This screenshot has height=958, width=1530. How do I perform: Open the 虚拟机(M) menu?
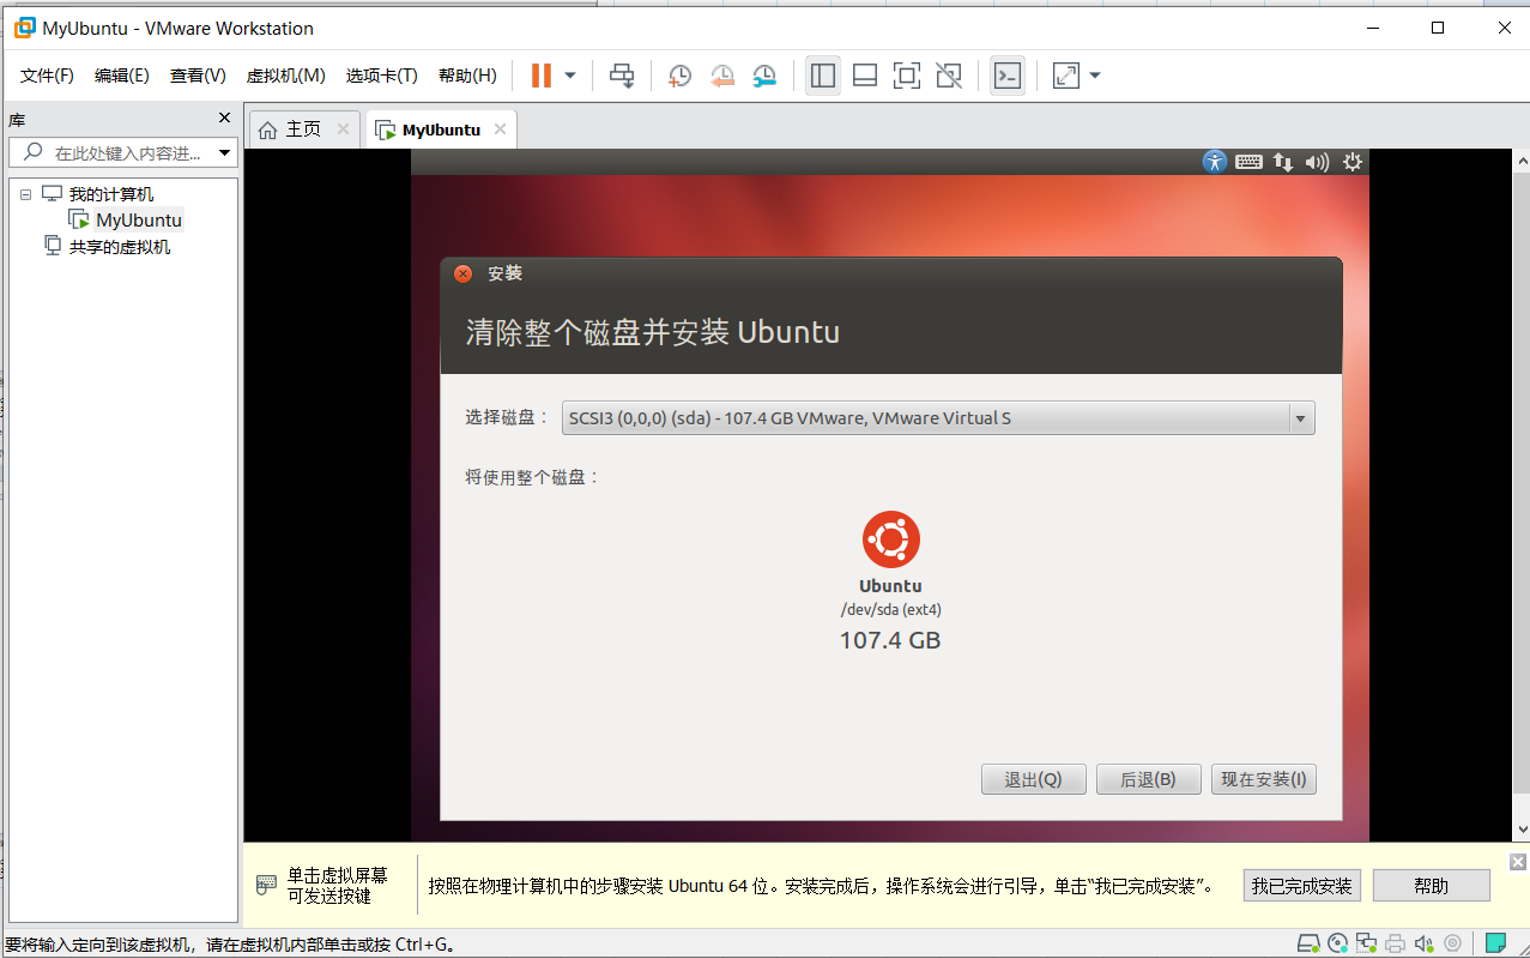tap(286, 76)
